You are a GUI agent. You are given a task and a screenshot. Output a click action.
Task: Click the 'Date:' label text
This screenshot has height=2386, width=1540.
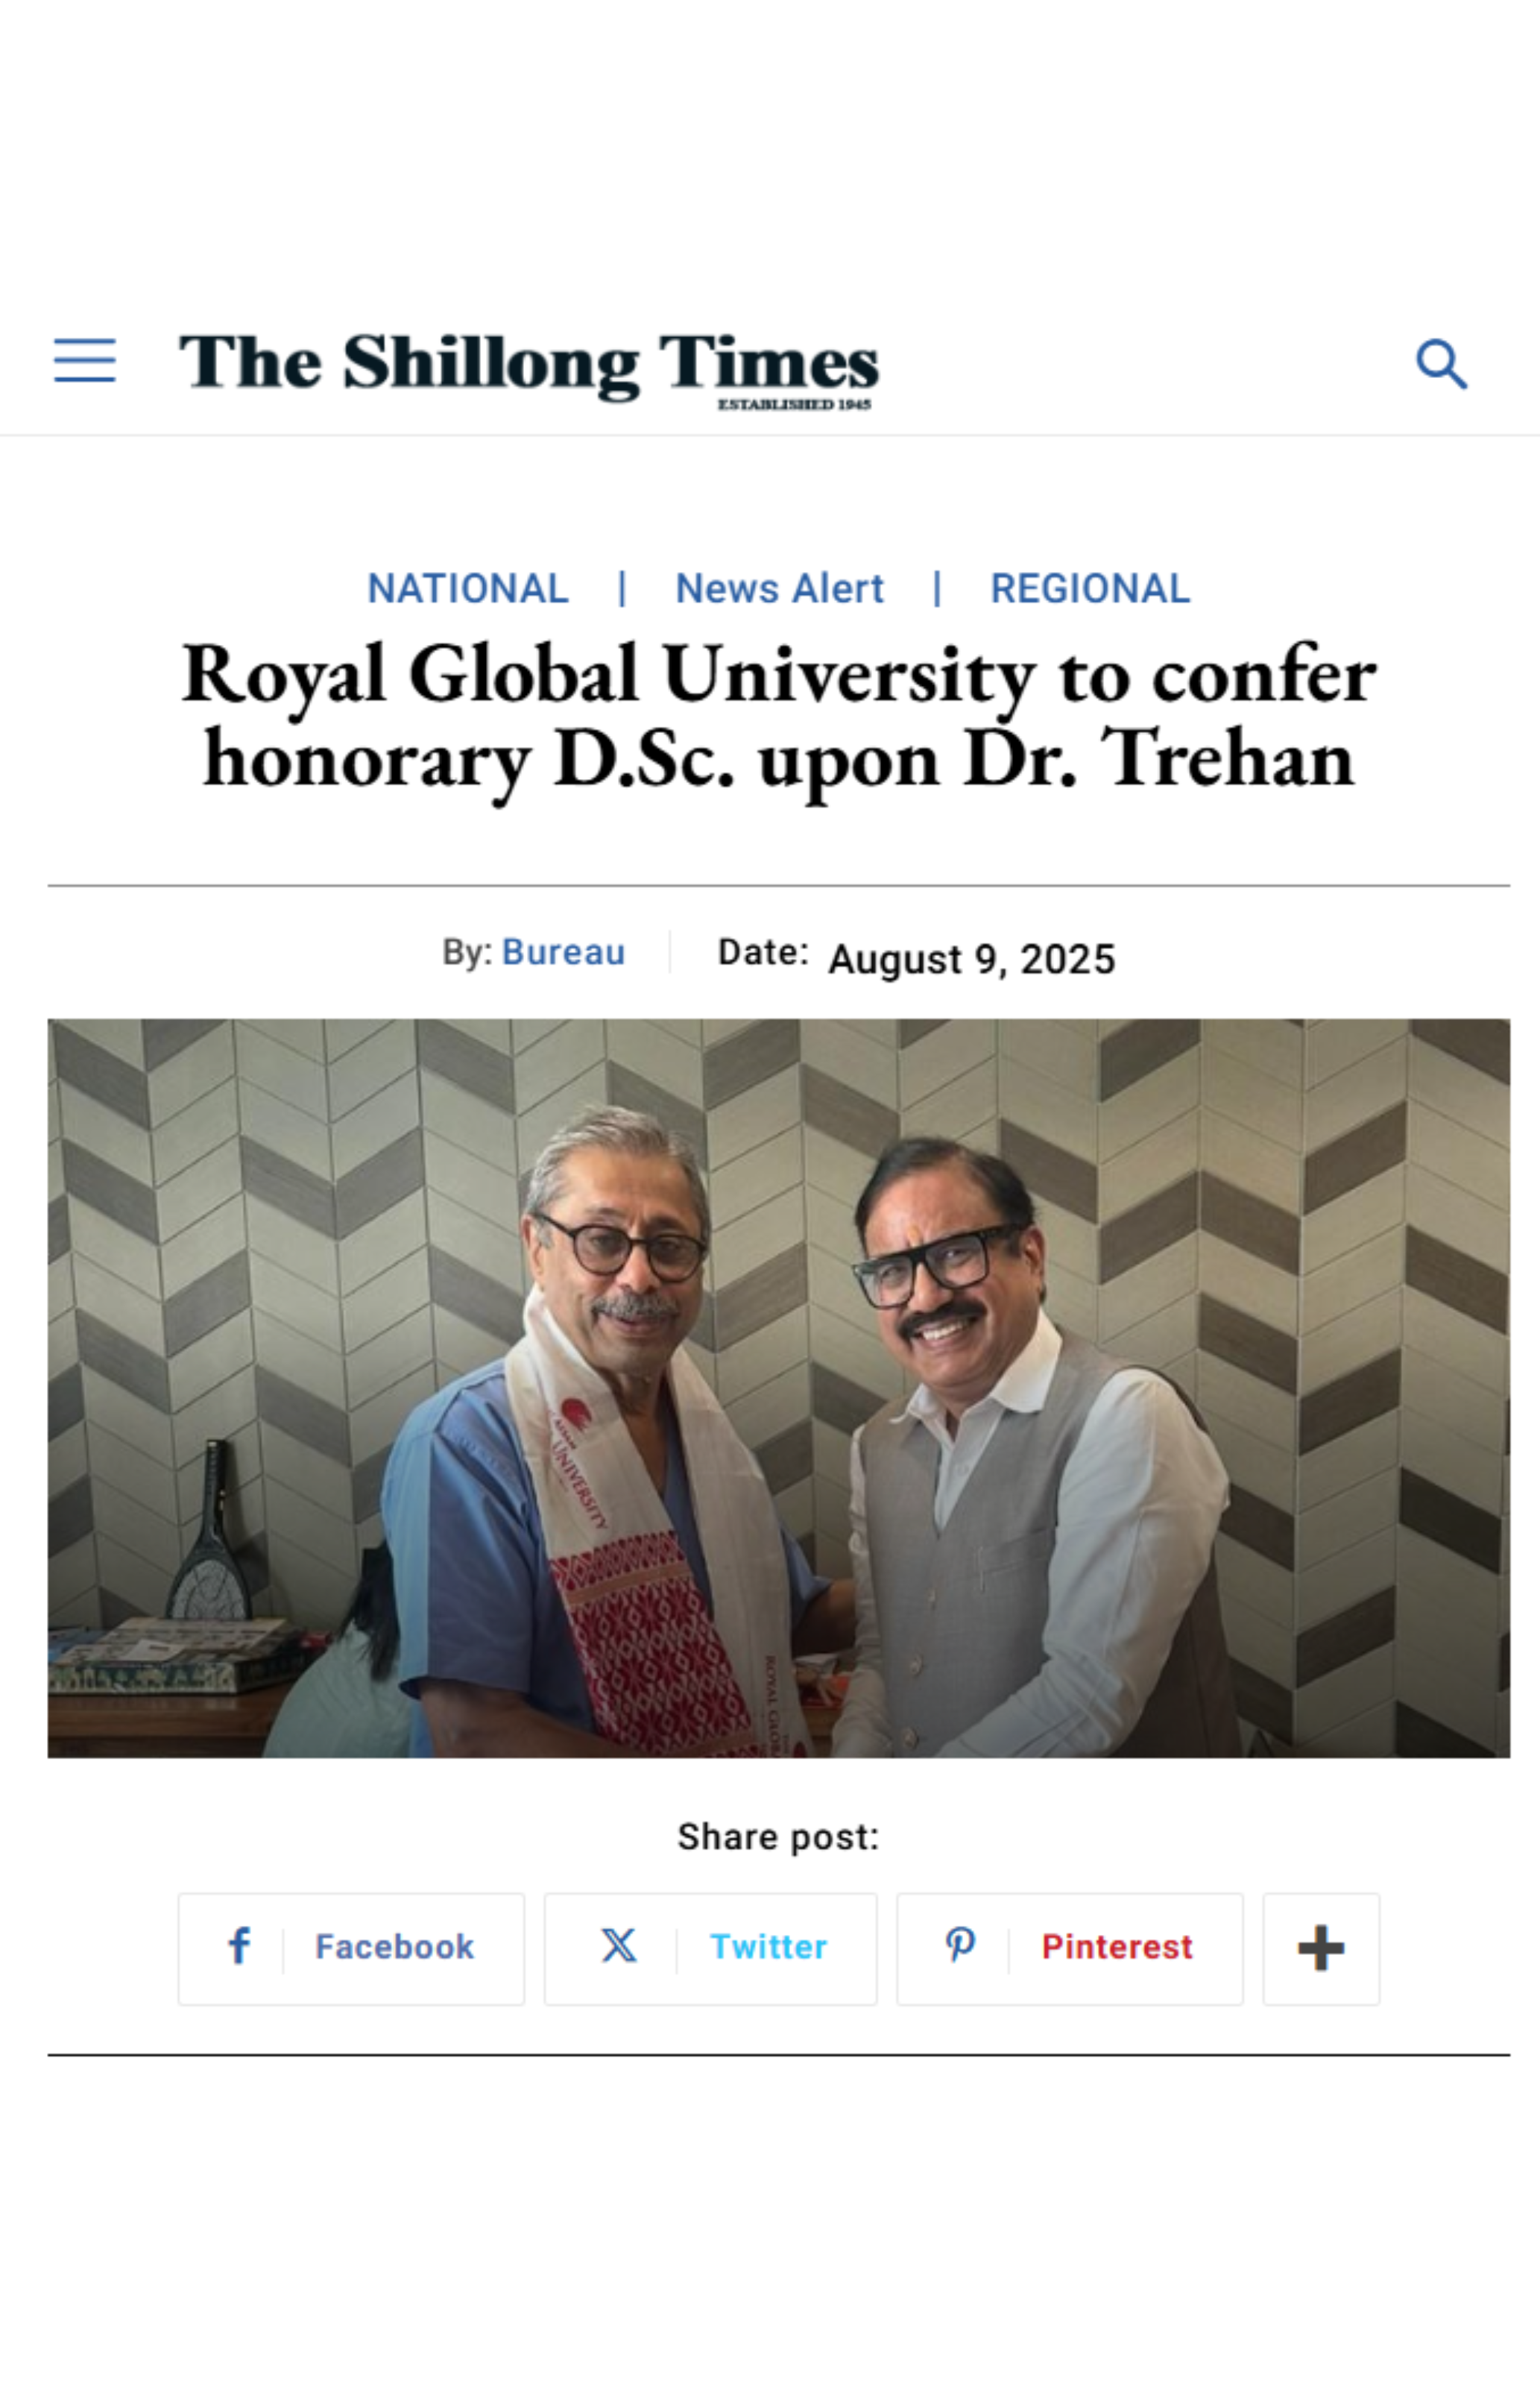pos(763,953)
